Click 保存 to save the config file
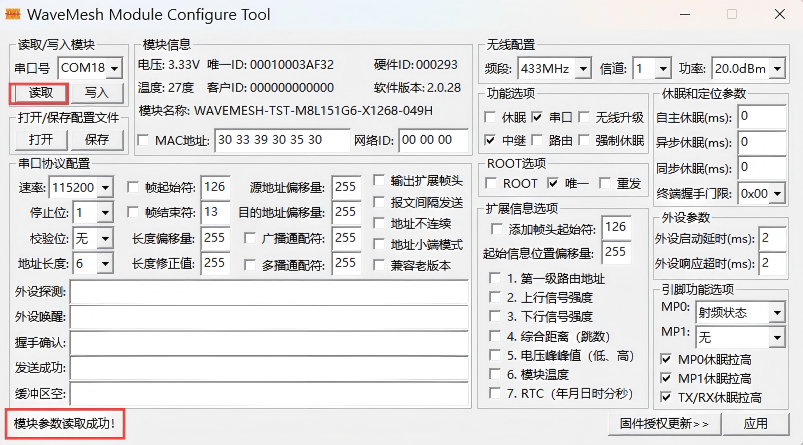Screen dimensions: 803x445 click(97, 140)
